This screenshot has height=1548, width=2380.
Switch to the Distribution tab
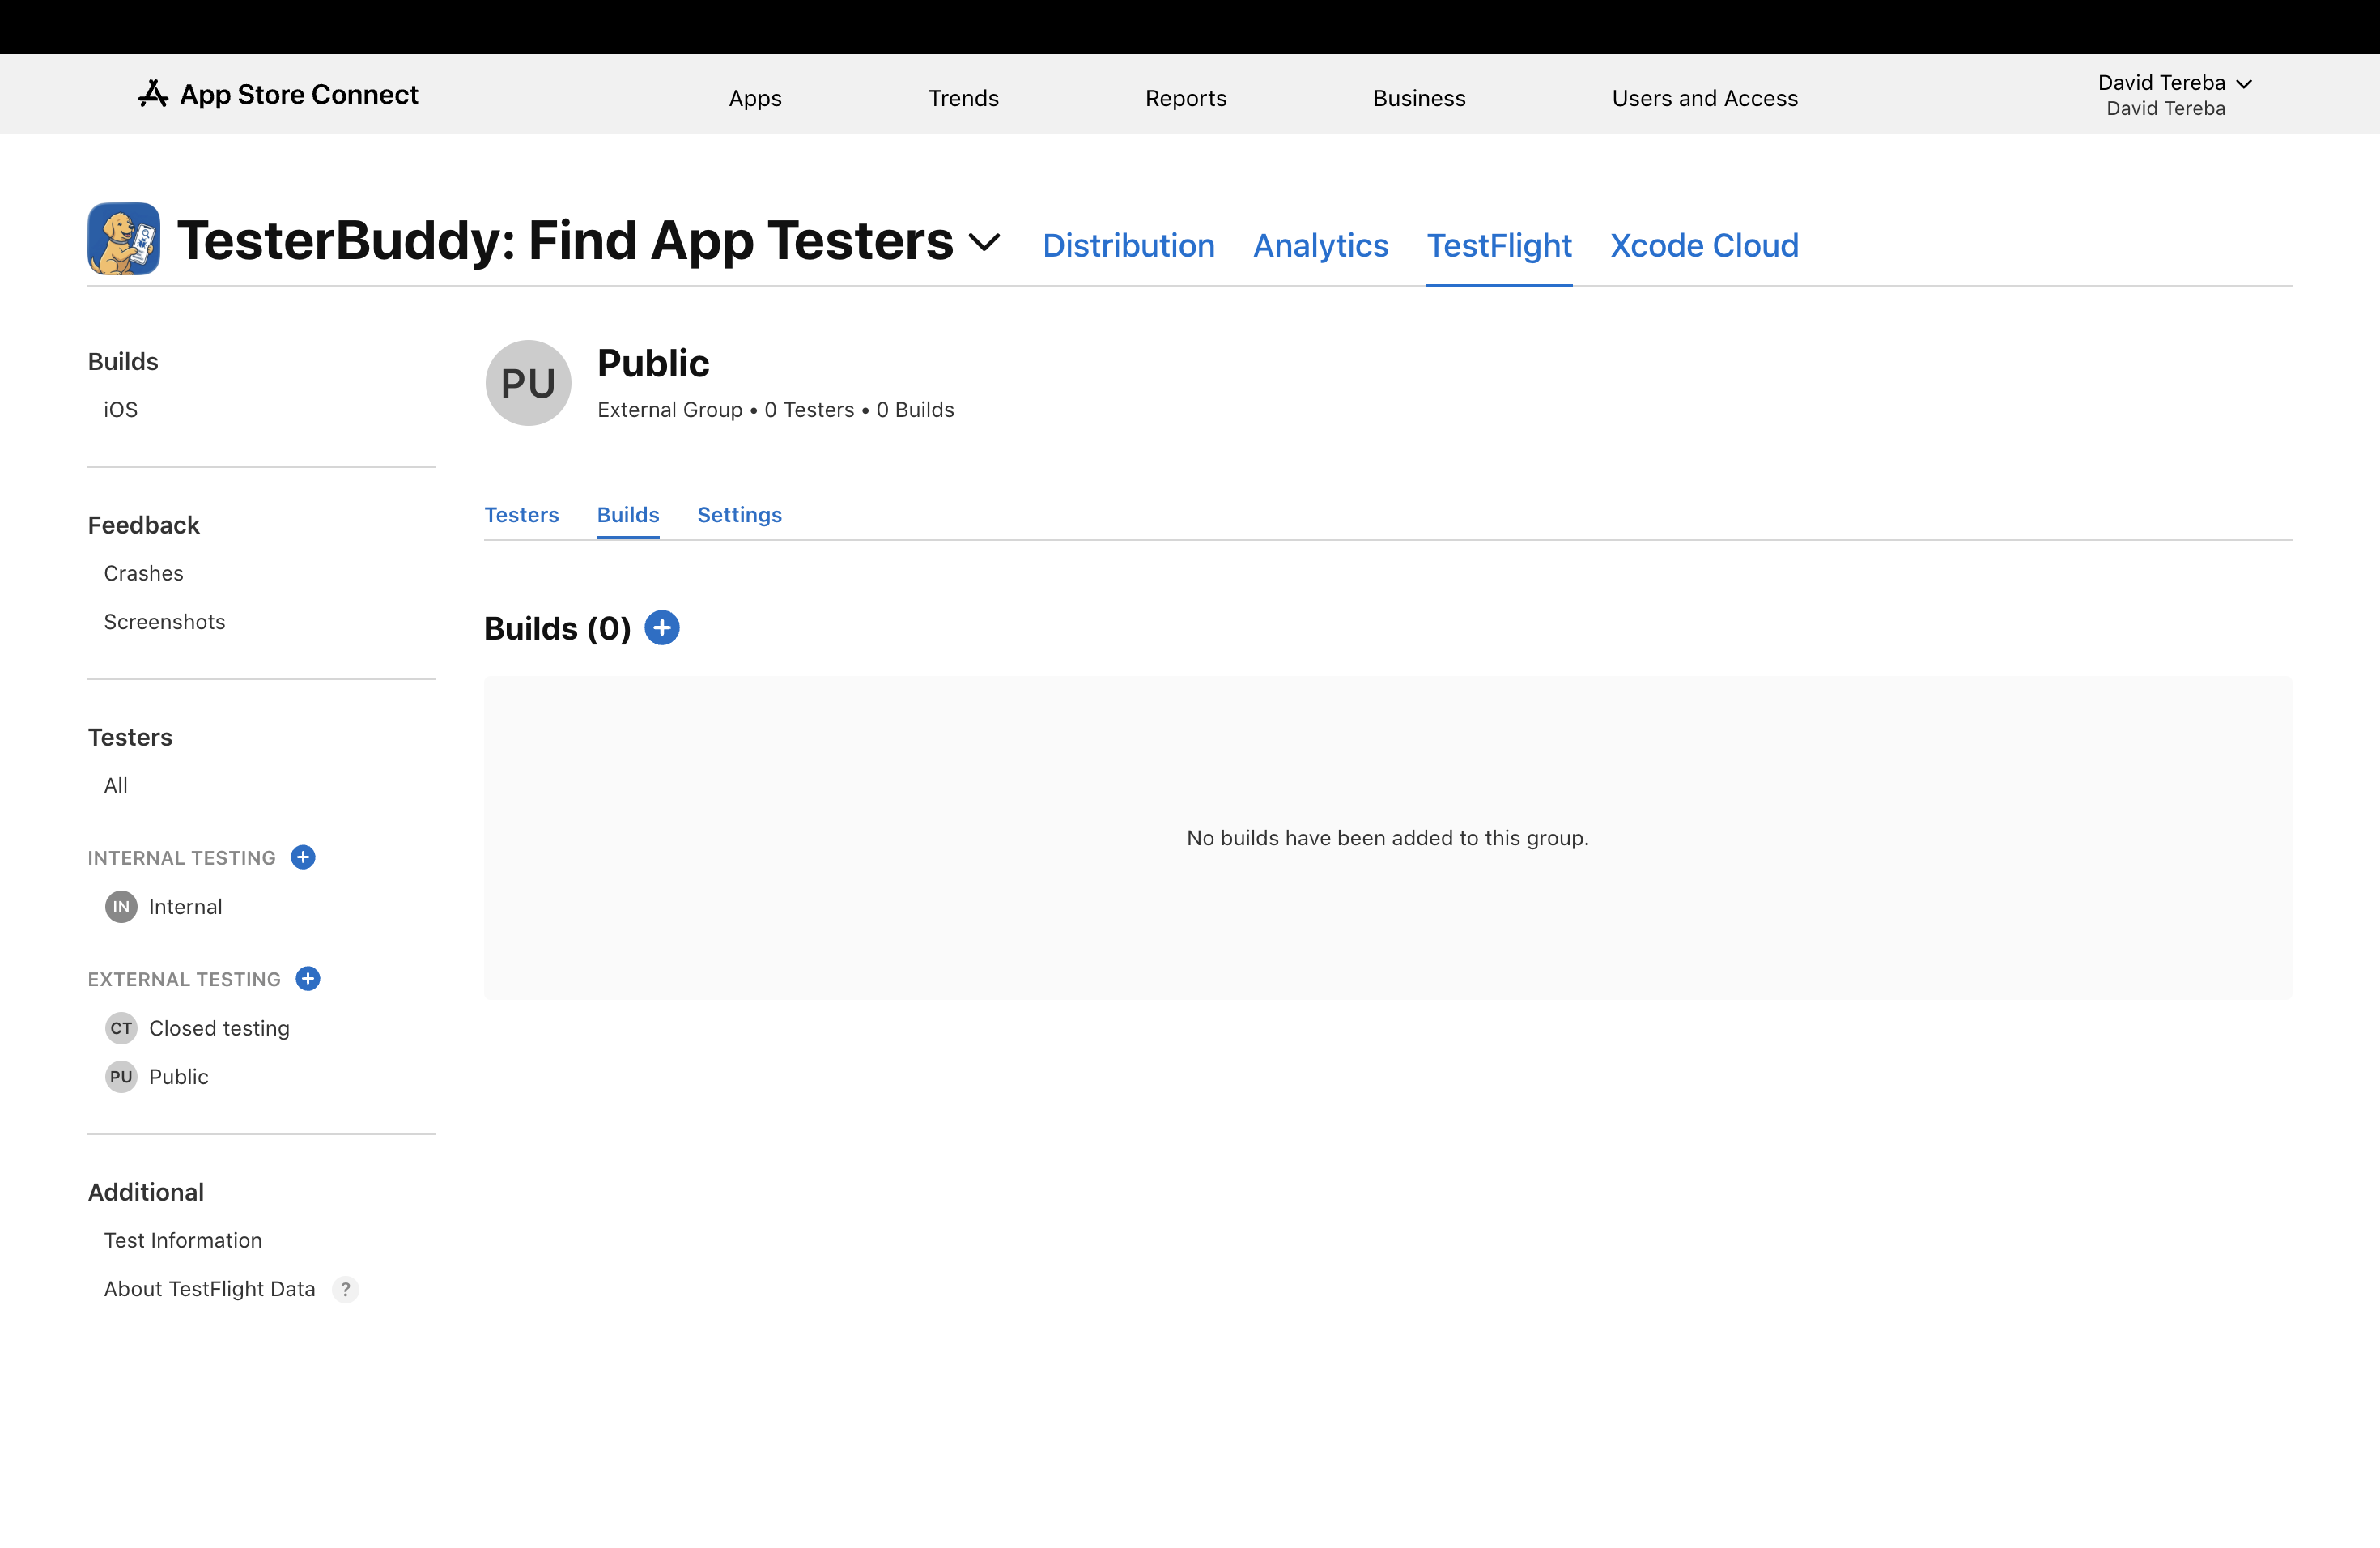click(1128, 245)
